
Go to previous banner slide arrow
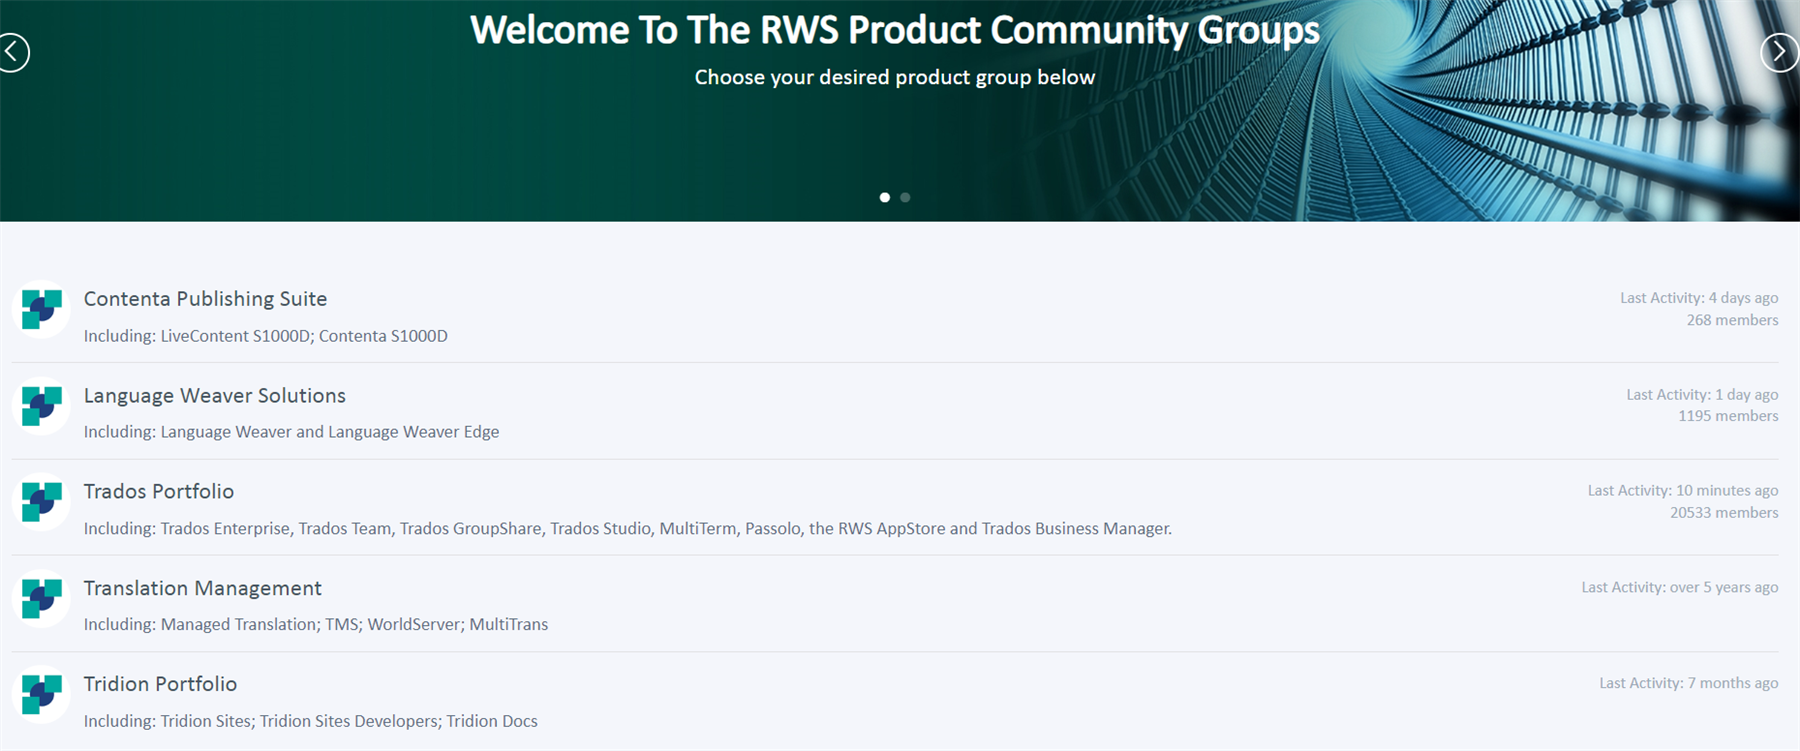(13, 53)
